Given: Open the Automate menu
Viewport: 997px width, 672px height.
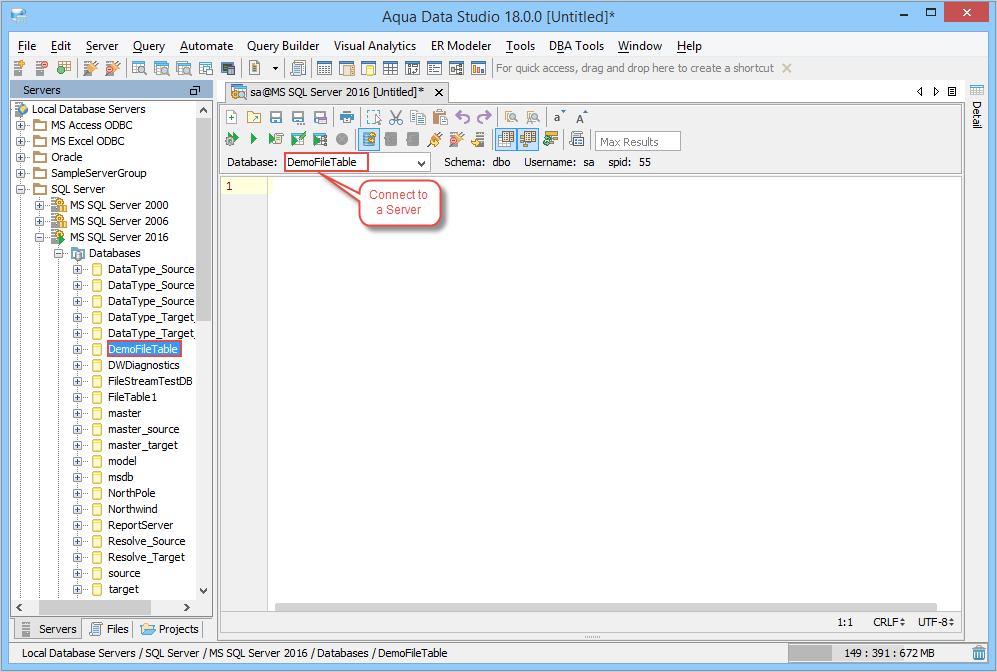Looking at the screenshot, I should [x=206, y=46].
